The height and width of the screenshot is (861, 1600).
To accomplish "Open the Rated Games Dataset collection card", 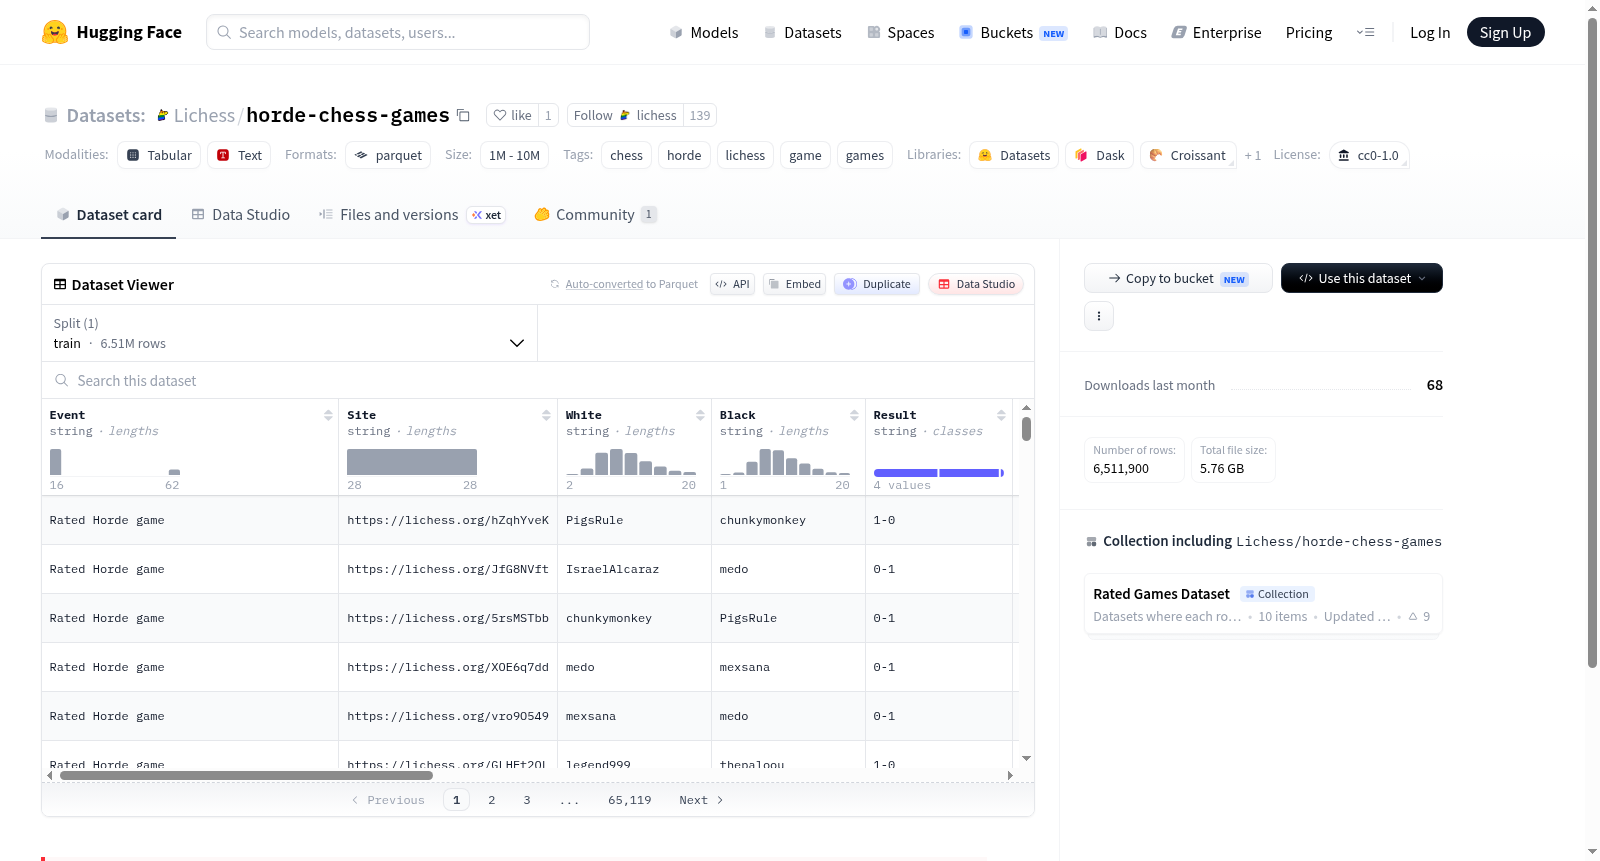I will 1263,604.
